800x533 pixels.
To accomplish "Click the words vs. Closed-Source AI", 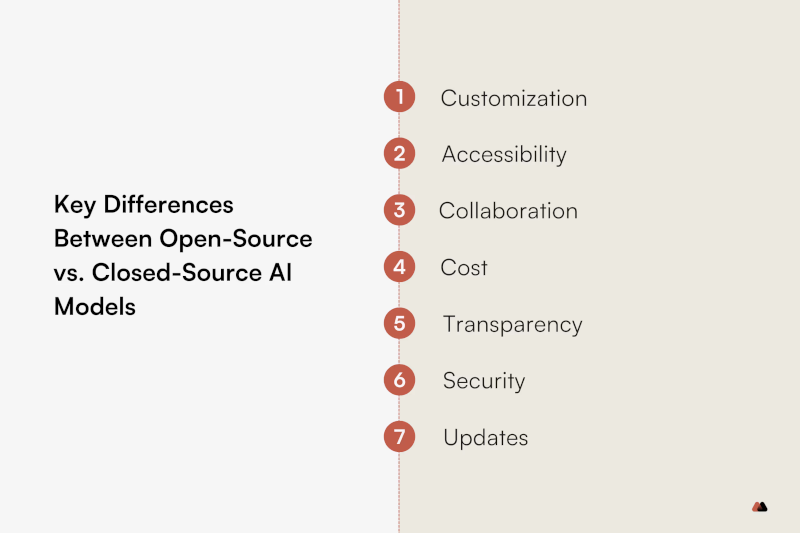I will pos(173,272).
